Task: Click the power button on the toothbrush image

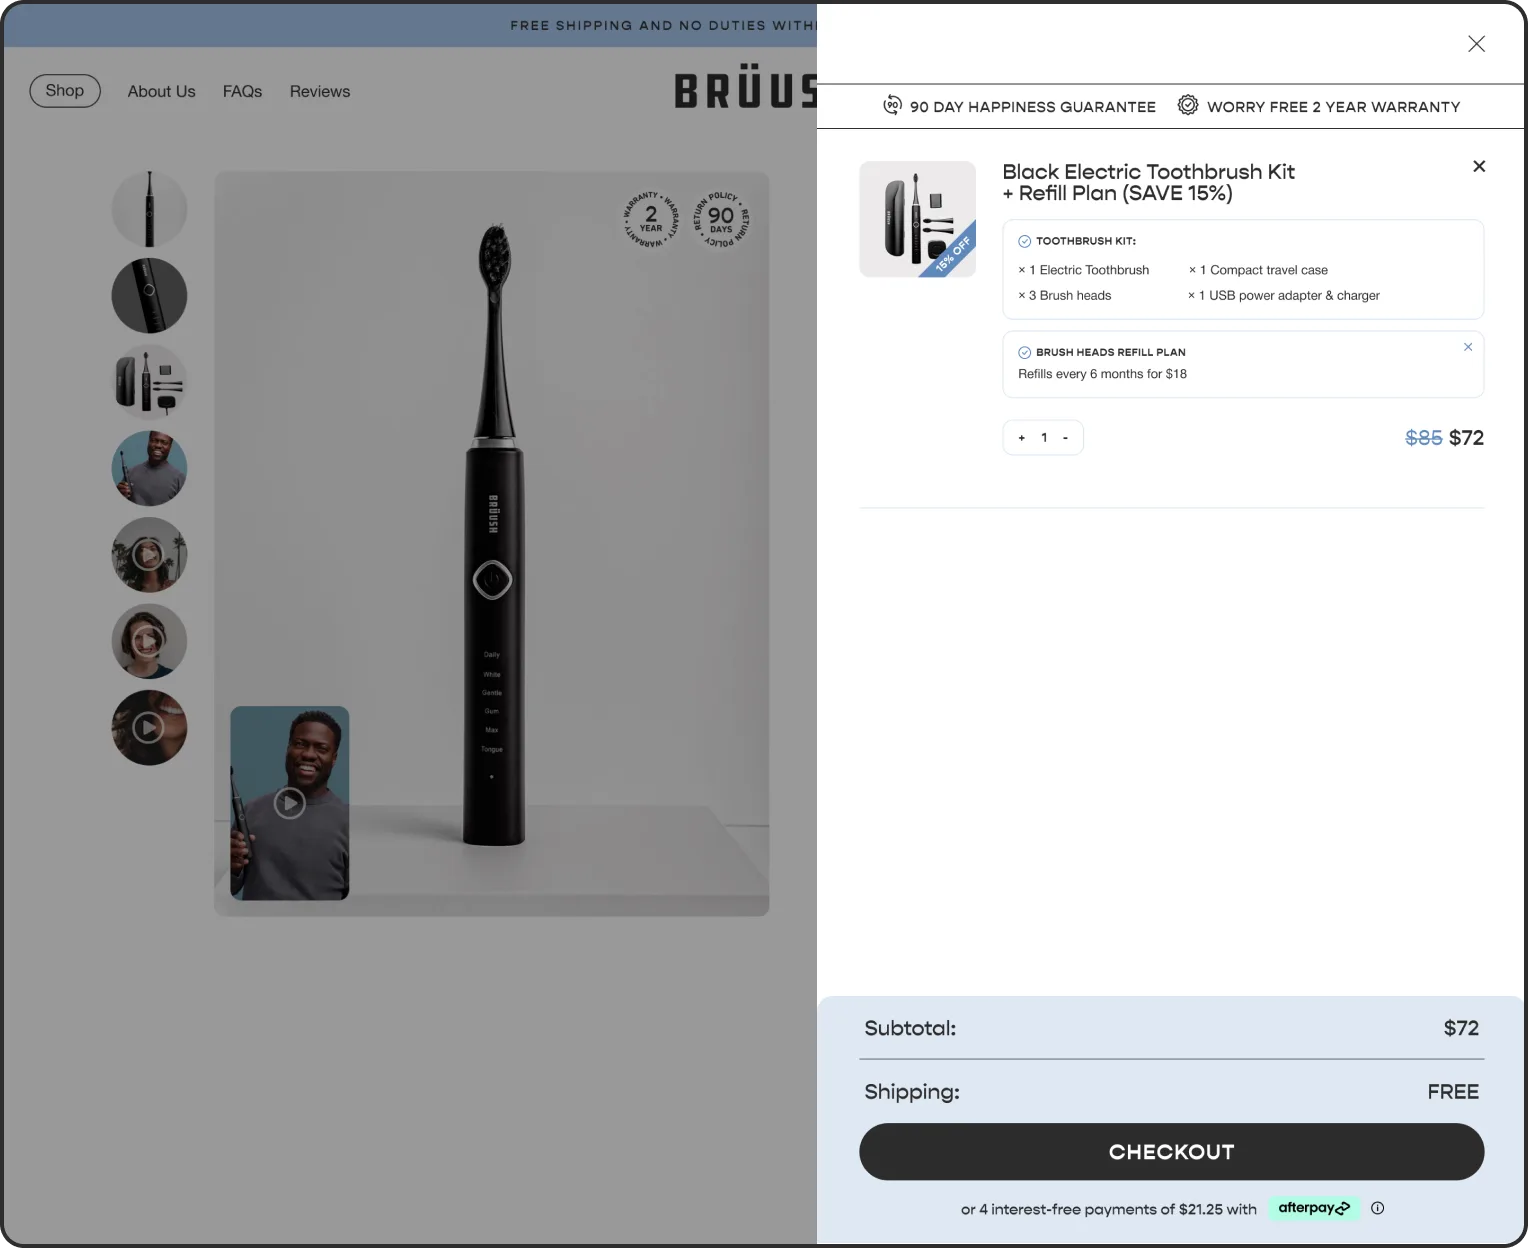Action: 492,579
